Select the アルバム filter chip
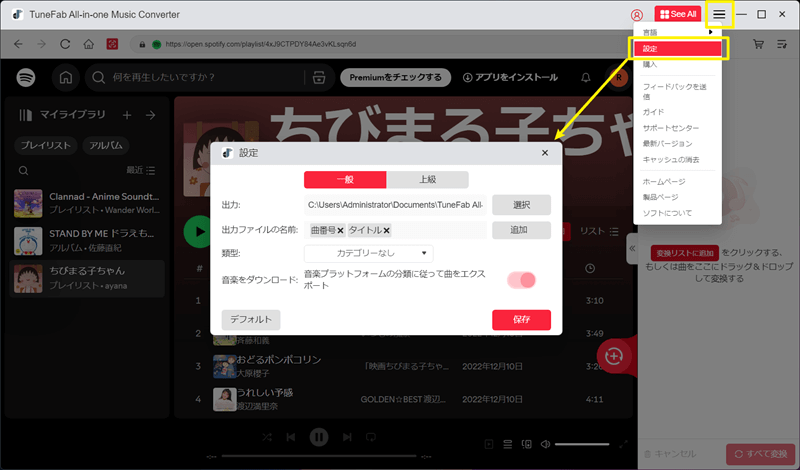800x470 pixels. click(x=106, y=145)
